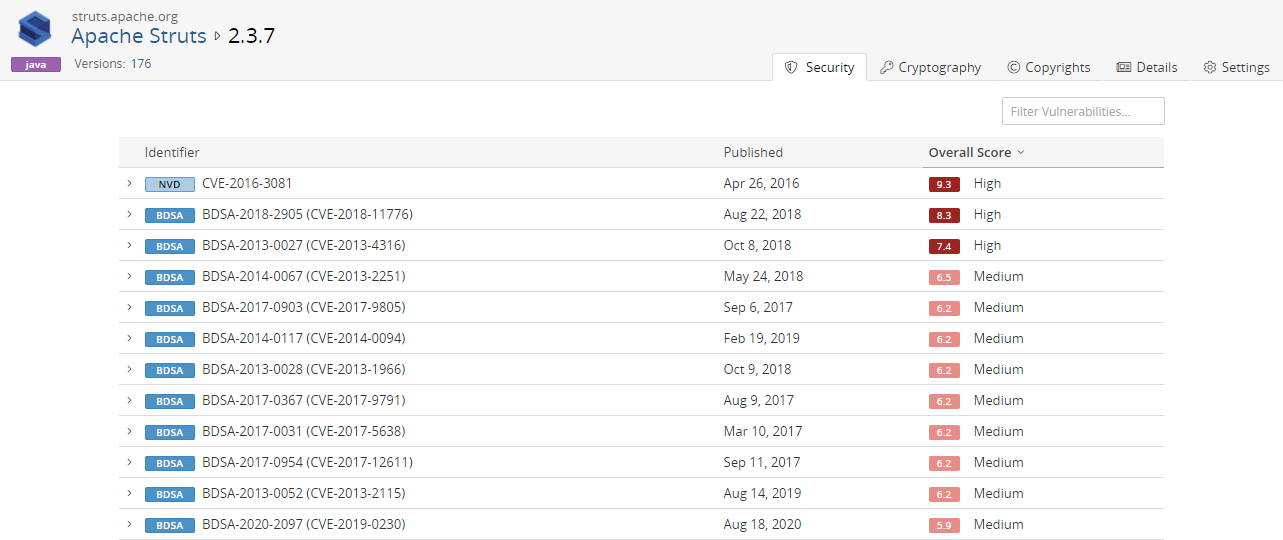Screen dimensions: 1283x540
Task: Click the Apache Struts component name link
Action: click(x=139, y=36)
